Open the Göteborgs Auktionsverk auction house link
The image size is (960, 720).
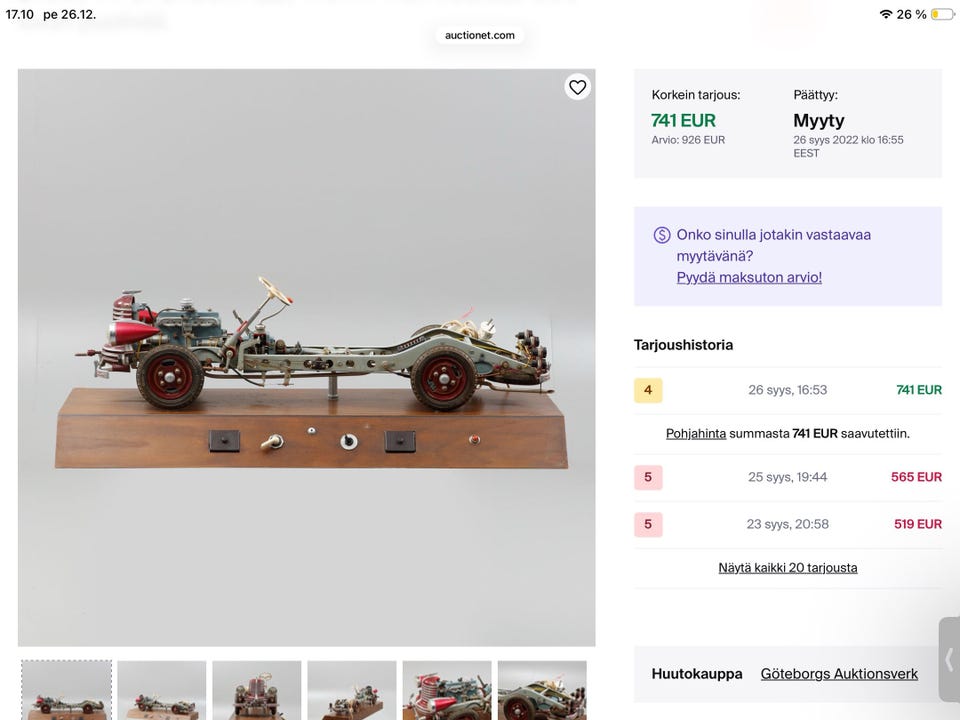[x=839, y=674]
